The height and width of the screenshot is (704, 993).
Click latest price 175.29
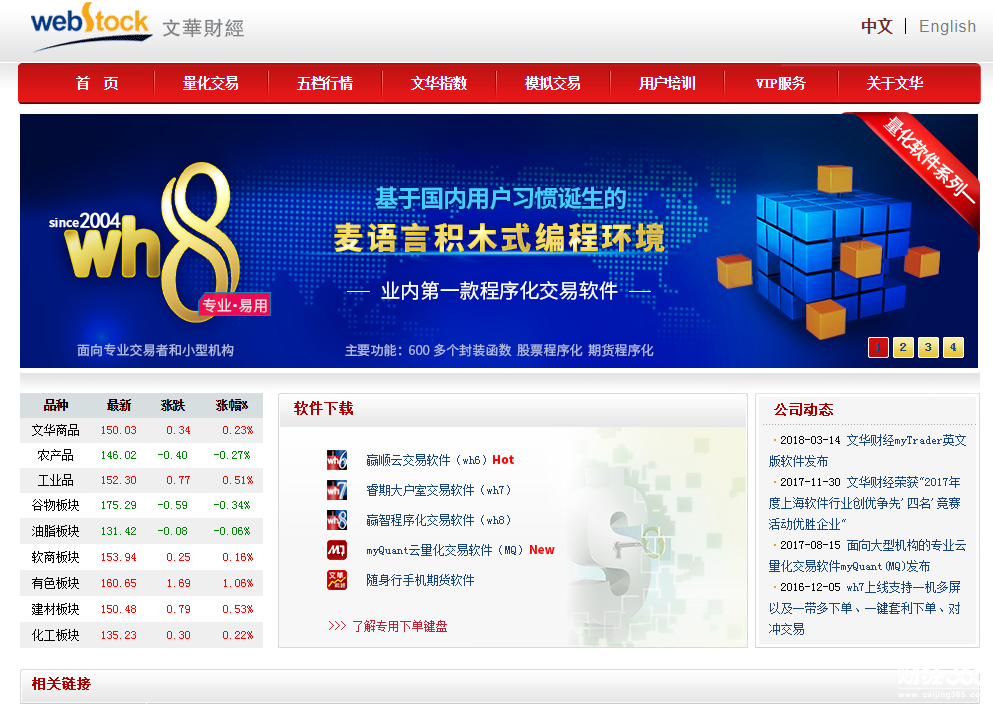point(118,505)
